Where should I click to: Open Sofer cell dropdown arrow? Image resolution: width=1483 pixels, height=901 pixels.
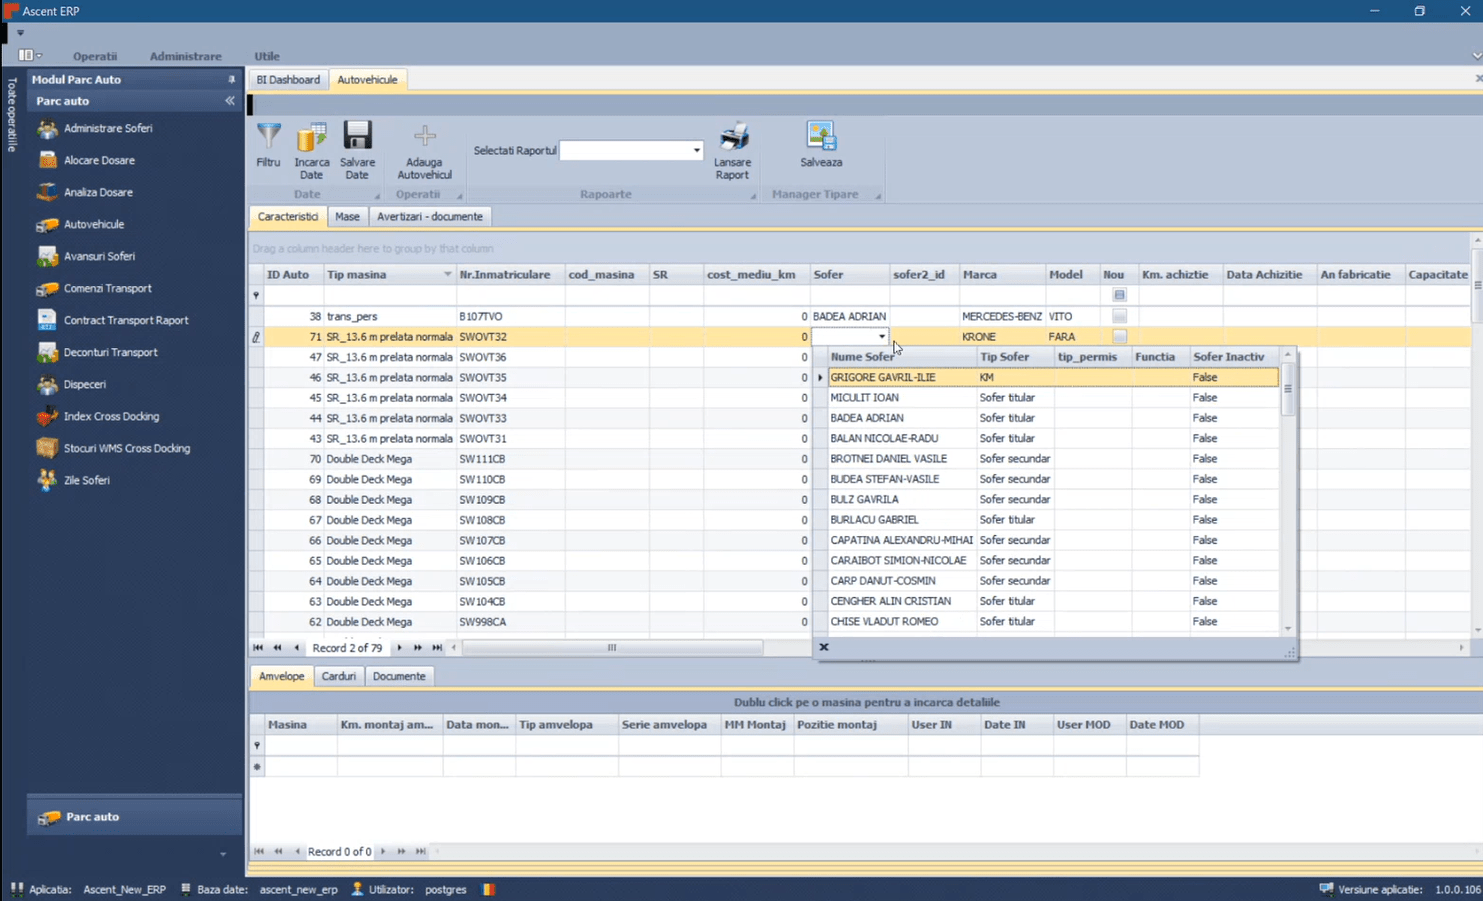(x=881, y=337)
